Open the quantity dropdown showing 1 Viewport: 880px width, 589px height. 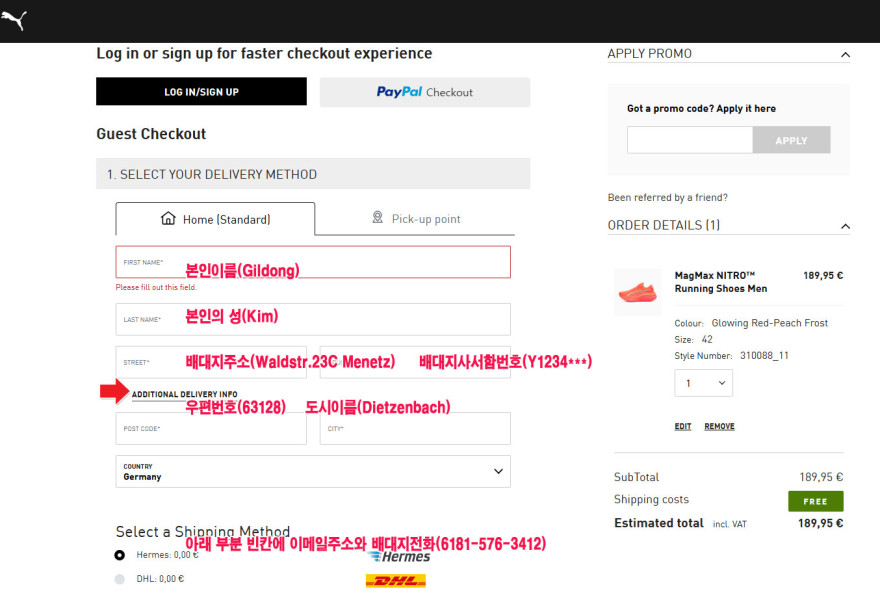pos(703,383)
